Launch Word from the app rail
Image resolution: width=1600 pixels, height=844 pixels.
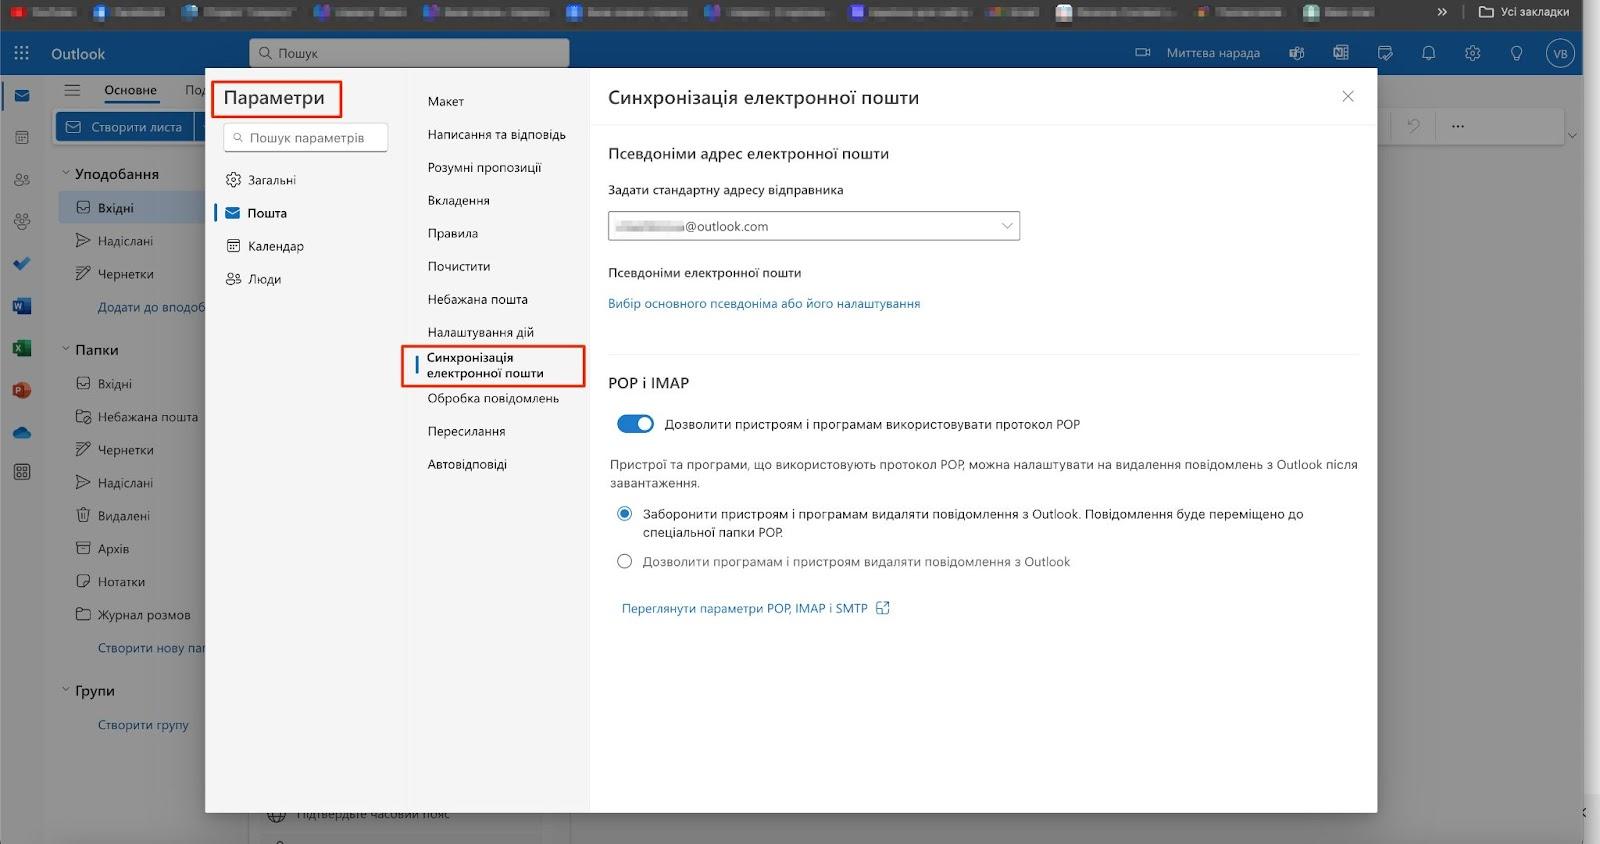[x=22, y=306]
